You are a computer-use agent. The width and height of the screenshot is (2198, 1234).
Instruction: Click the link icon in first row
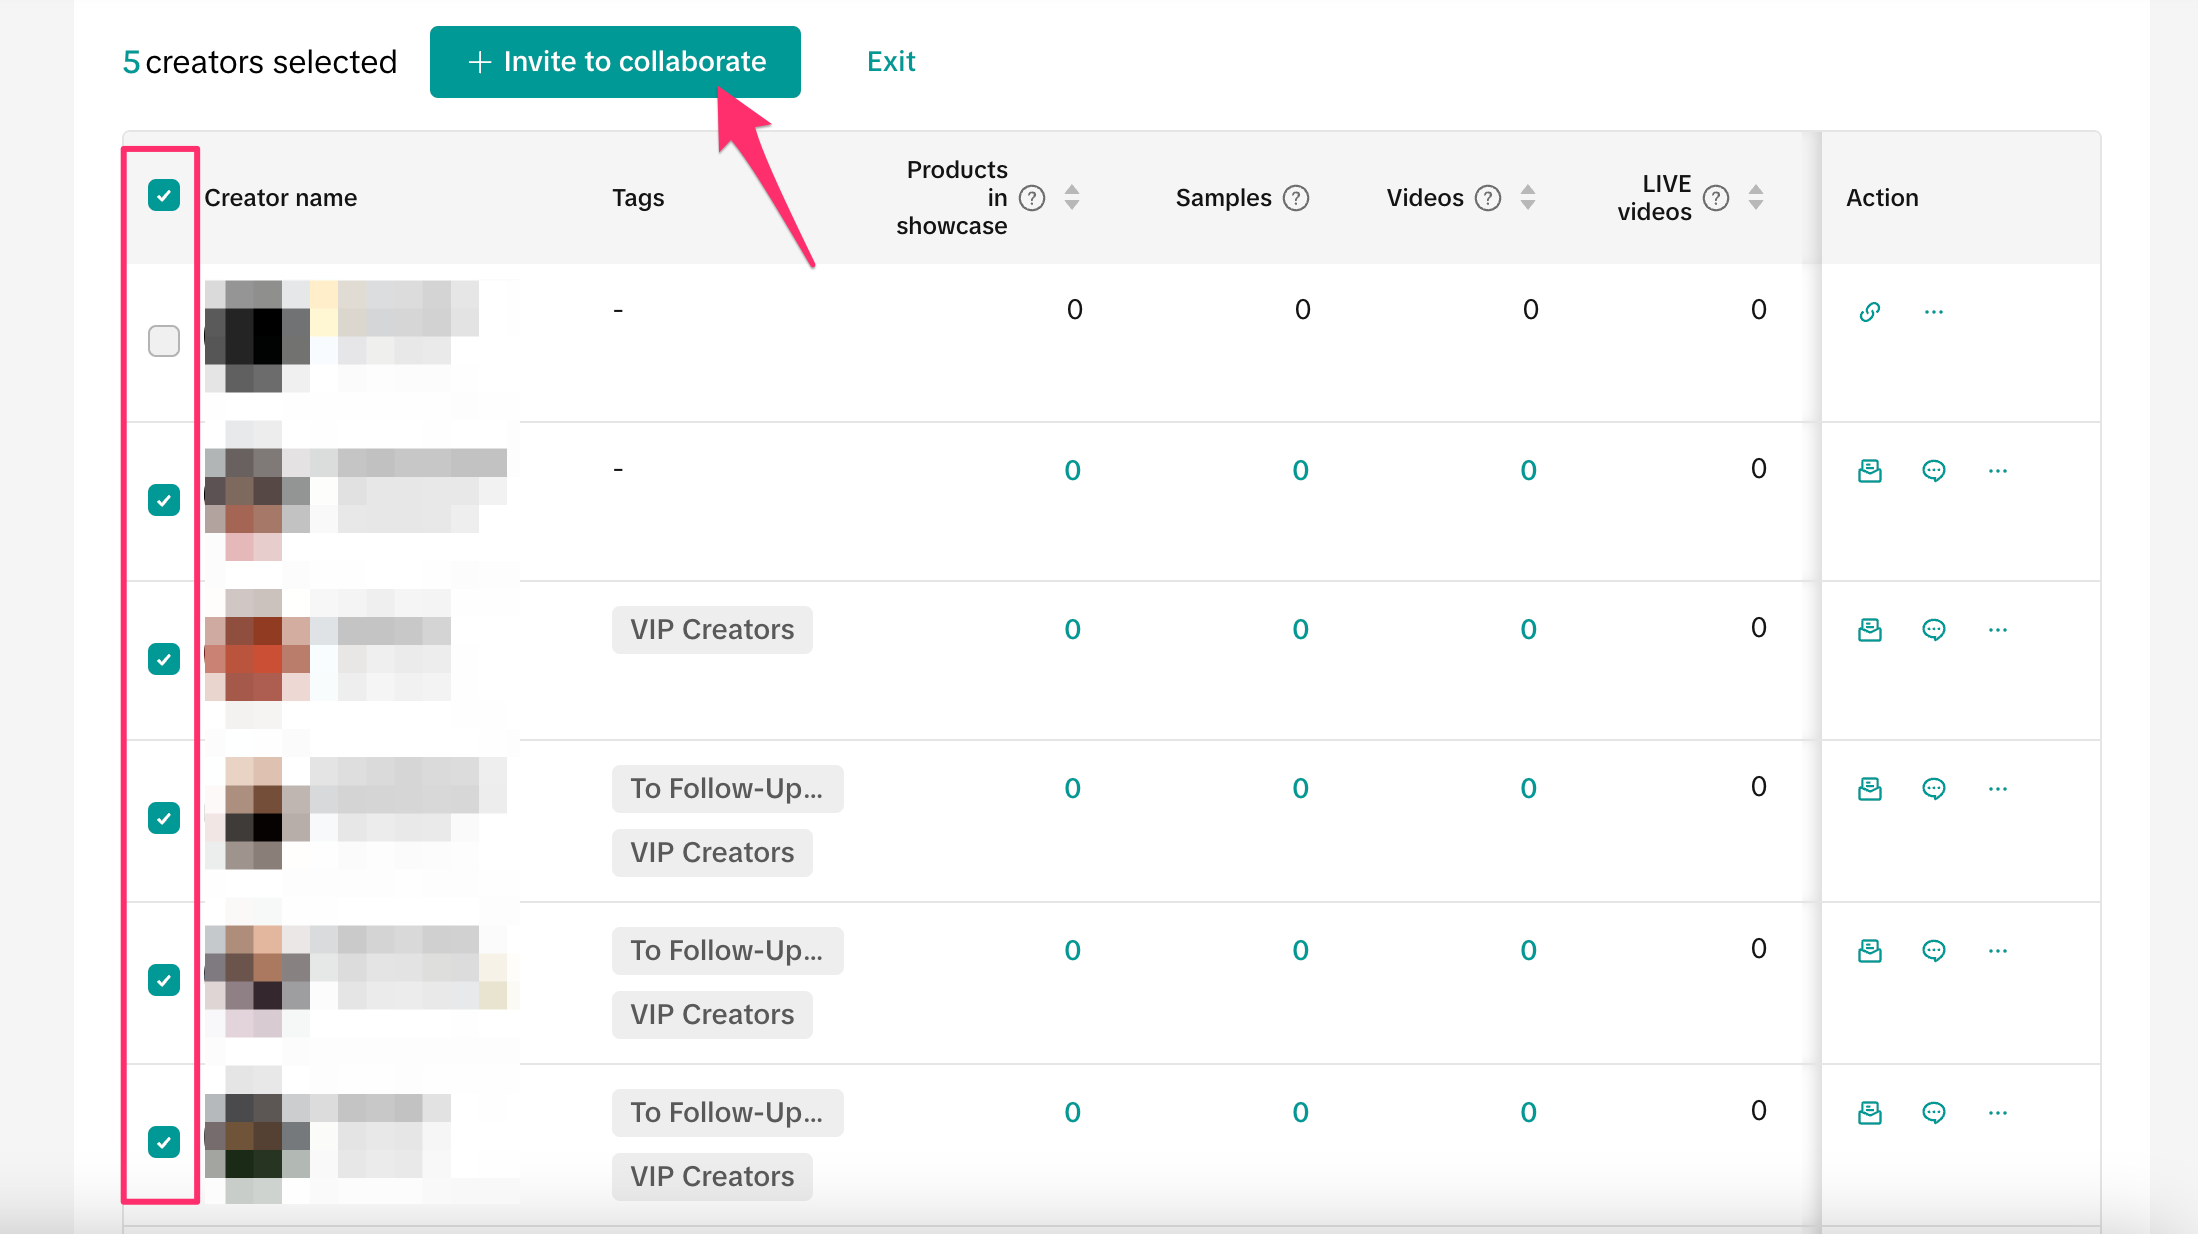tap(1869, 312)
